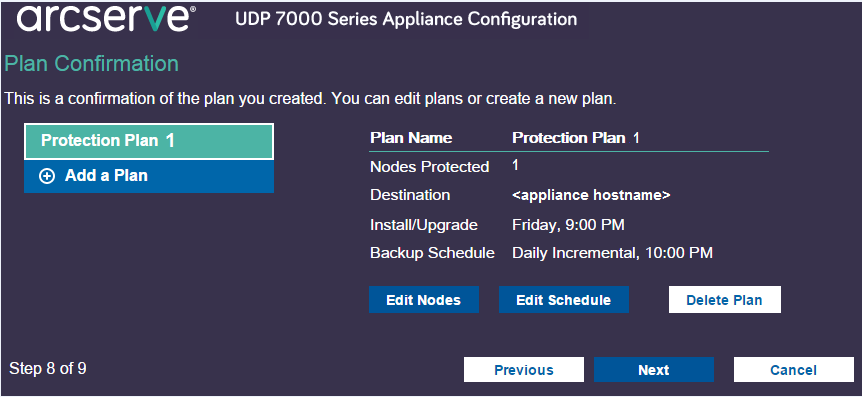Click Delete Plan button
This screenshot has width=862, height=397.
(725, 300)
